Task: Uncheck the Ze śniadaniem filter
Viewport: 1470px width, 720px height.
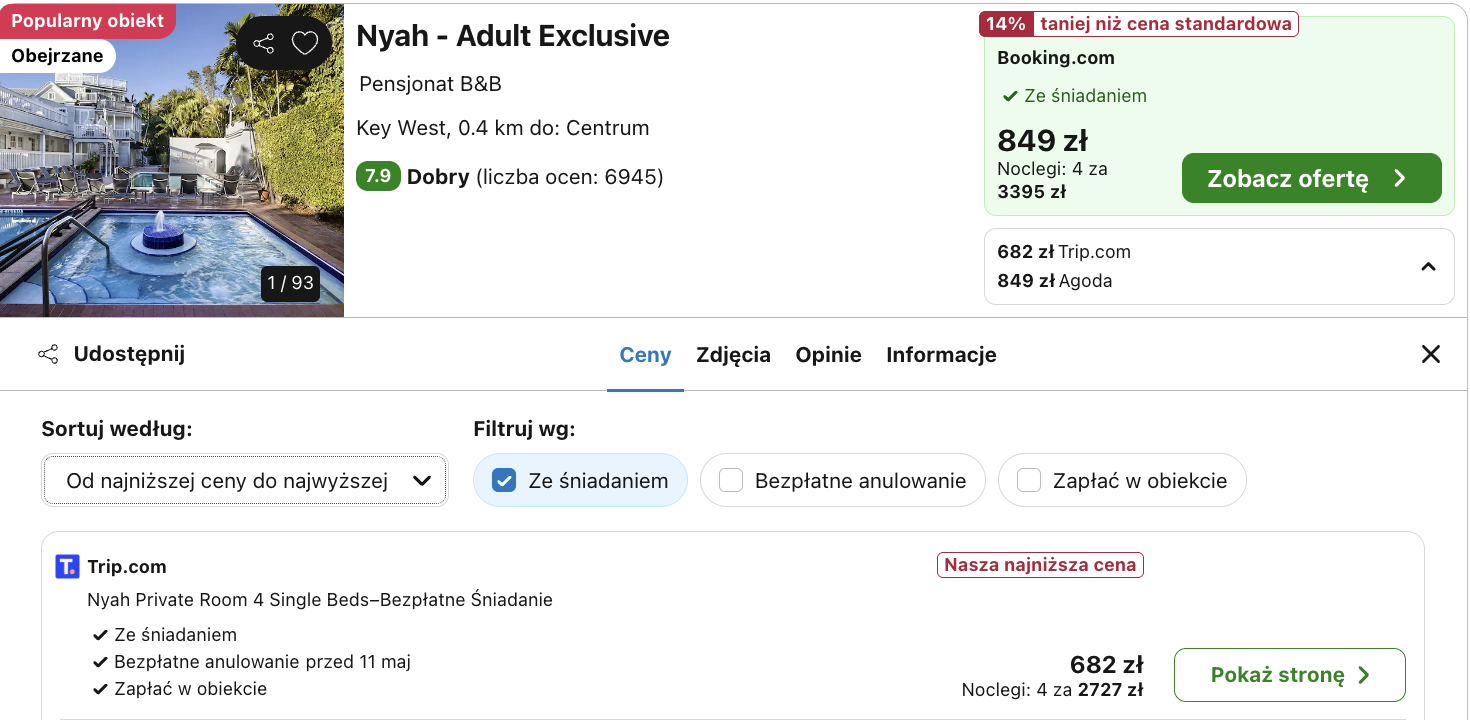Action: pos(504,481)
